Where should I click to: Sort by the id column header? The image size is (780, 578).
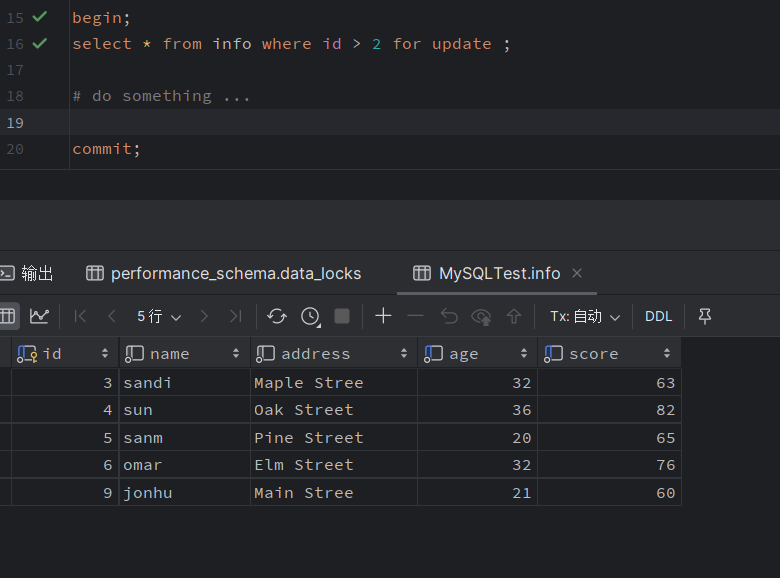[x=65, y=354]
